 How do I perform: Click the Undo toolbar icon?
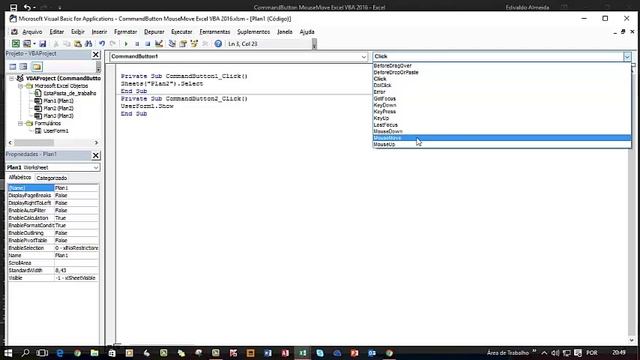102,44
